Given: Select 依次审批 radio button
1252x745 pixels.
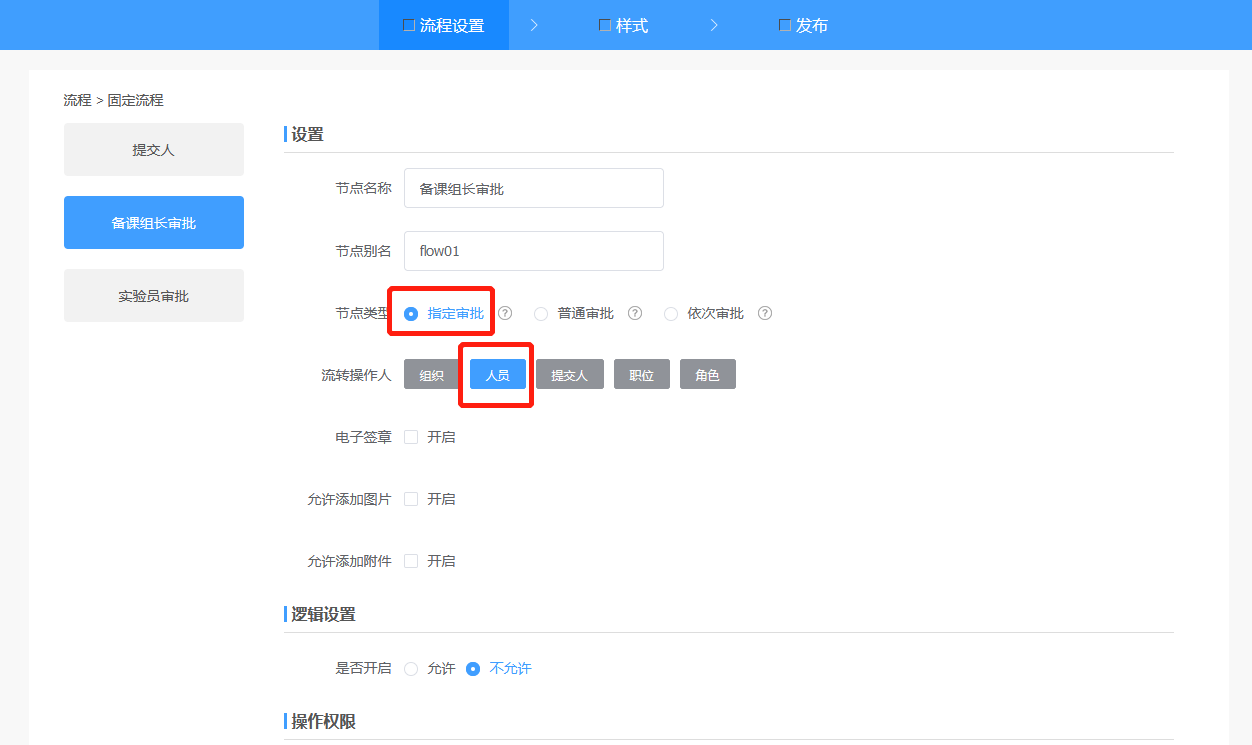Looking at the screenshot, I should [x=671, y=314].
